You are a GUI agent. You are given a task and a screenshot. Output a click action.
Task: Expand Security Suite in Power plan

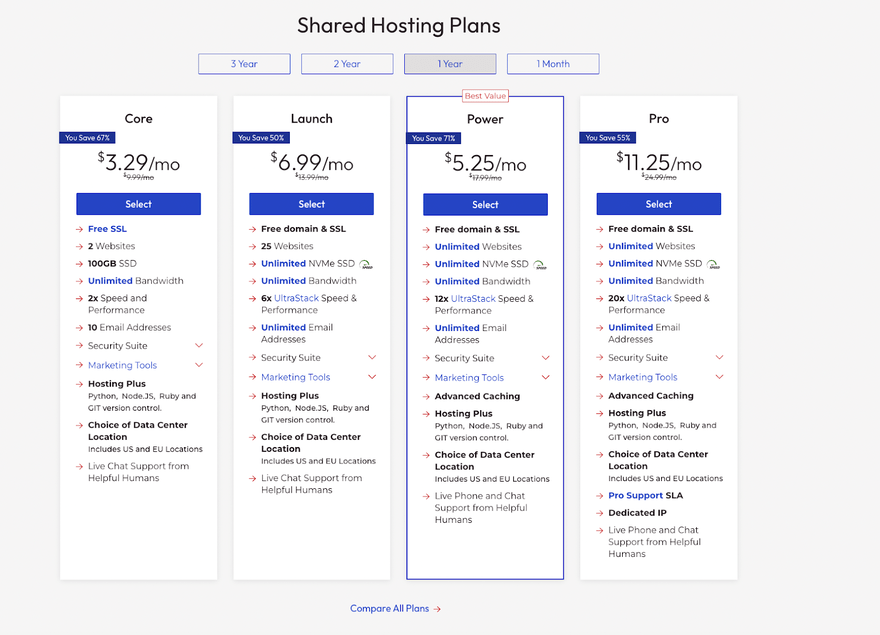coord(546,358)
